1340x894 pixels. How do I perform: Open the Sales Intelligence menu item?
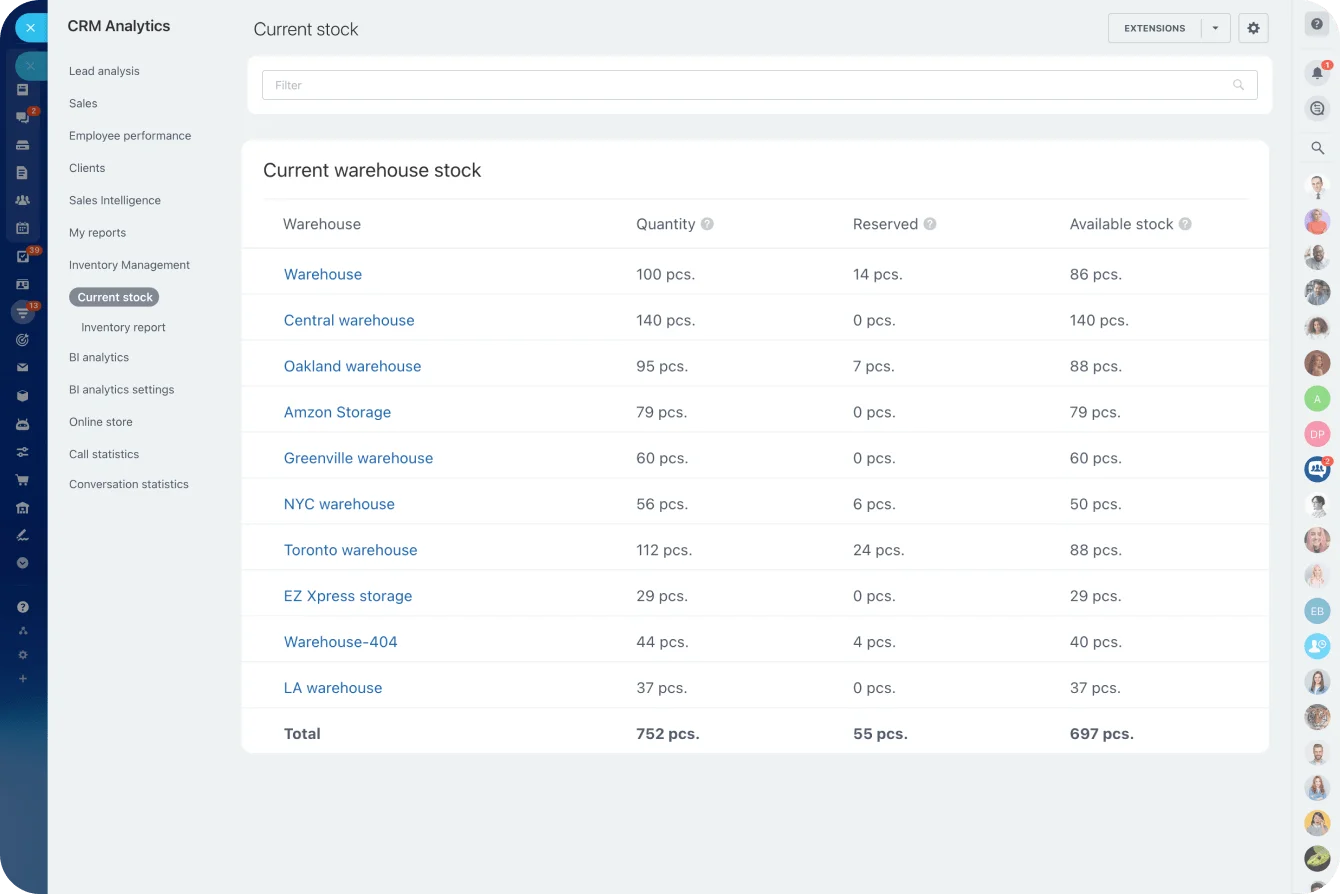pos(114,200)
